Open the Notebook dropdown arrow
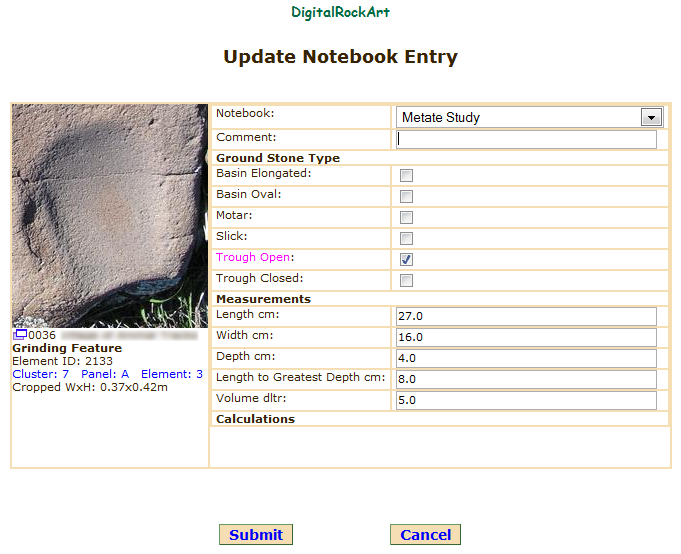Viewport: 681px width, 554px height. click(651, 117)
